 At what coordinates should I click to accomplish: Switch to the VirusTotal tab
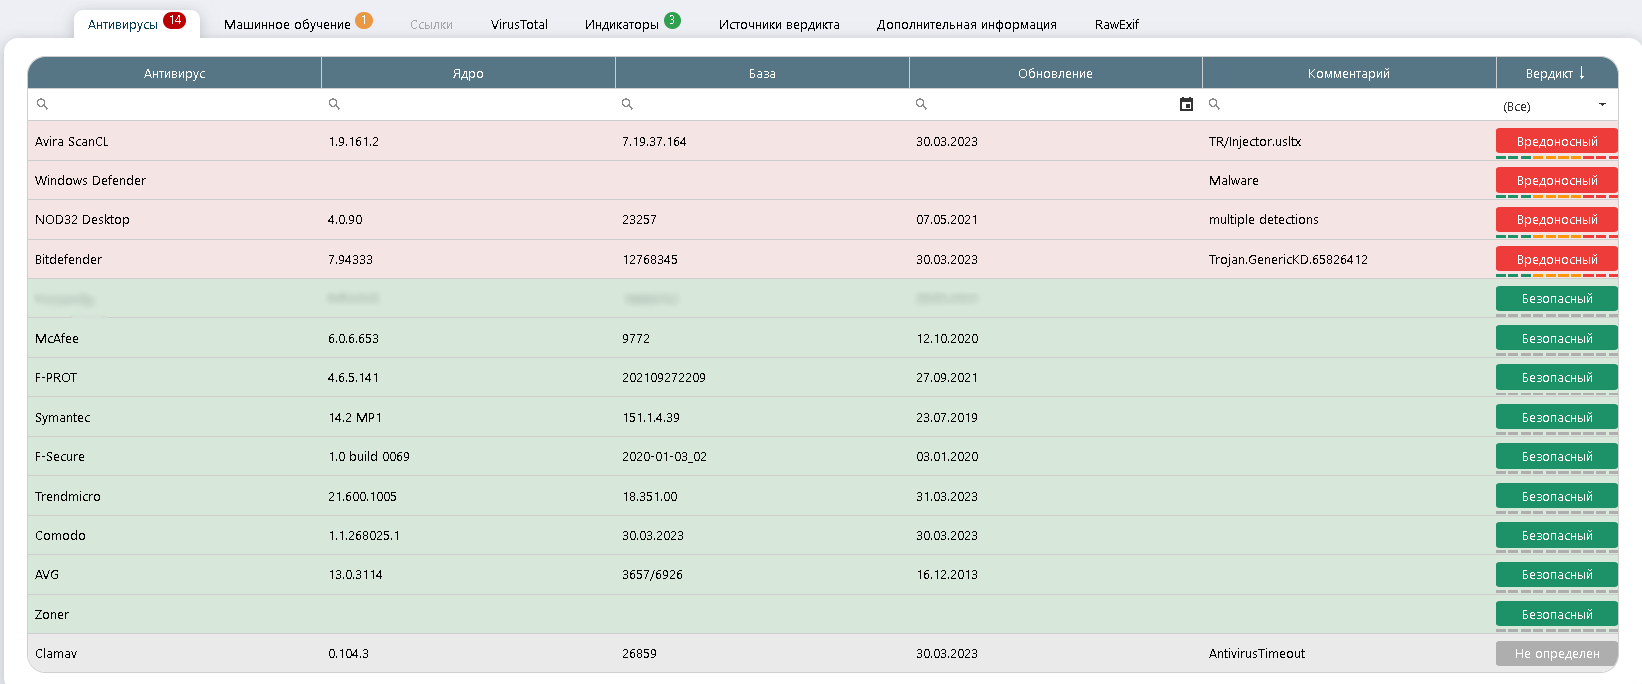(x=519, y=24)
